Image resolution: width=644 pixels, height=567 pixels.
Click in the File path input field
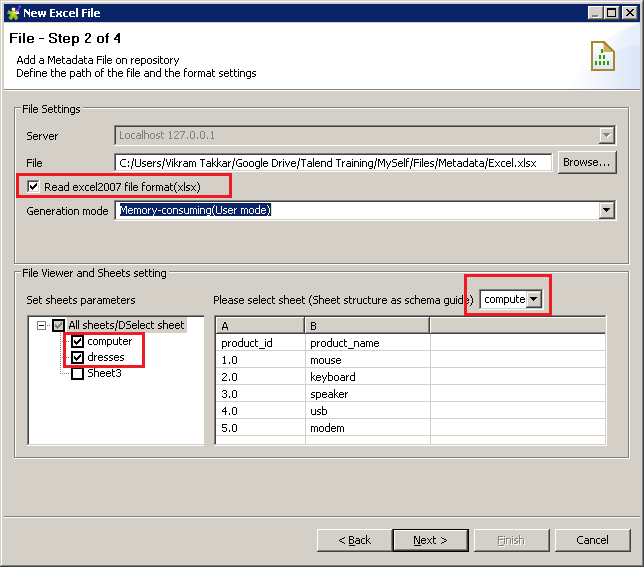pyautogui.click(x=333, y=163)
